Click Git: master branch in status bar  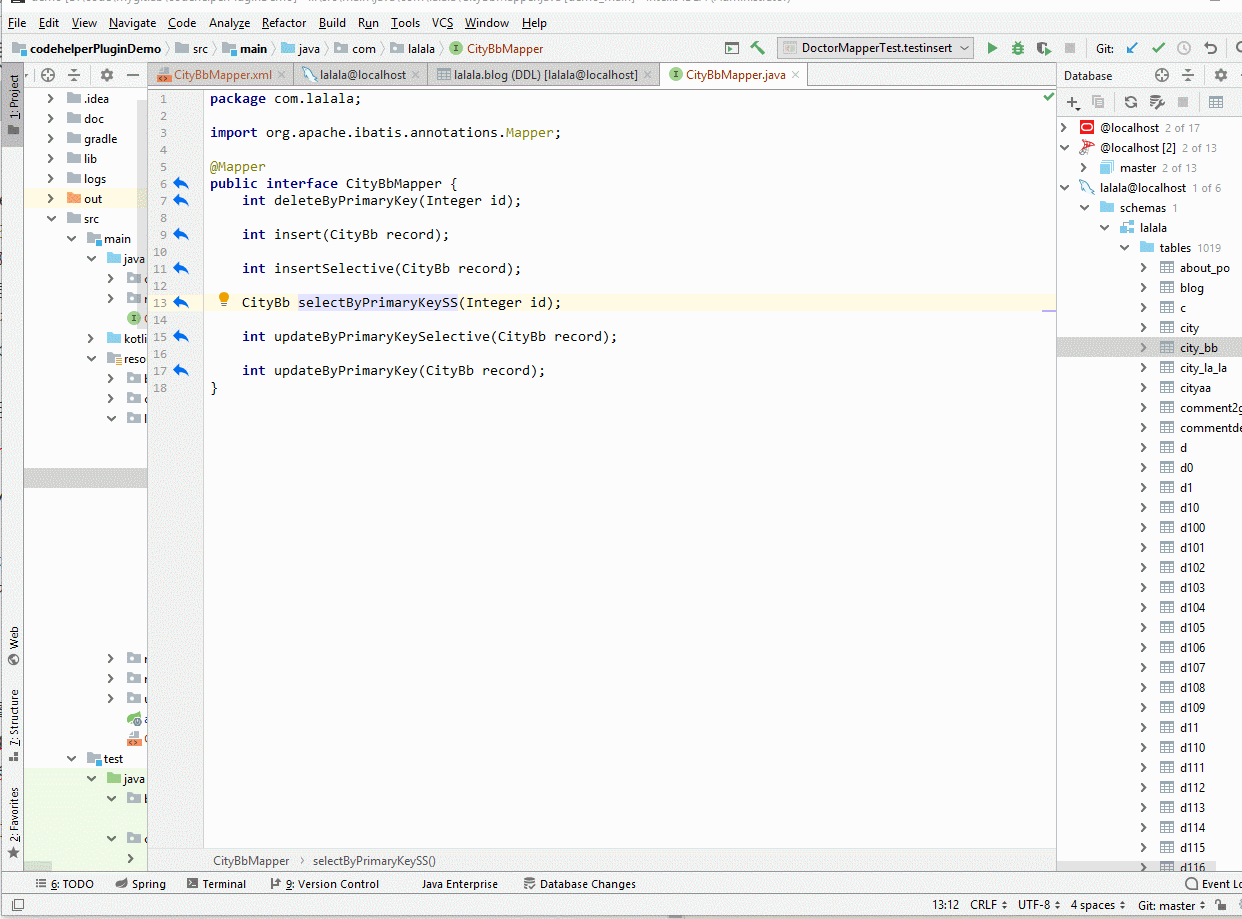(x=1172, y=905)
